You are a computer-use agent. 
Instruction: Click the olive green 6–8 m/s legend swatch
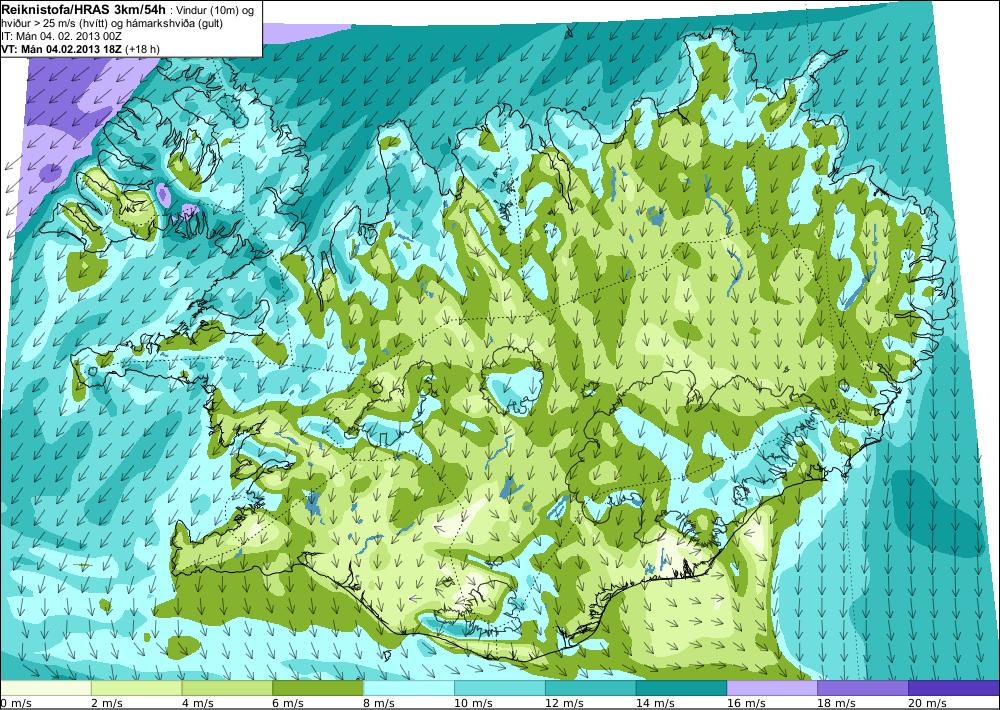point(318,688)
